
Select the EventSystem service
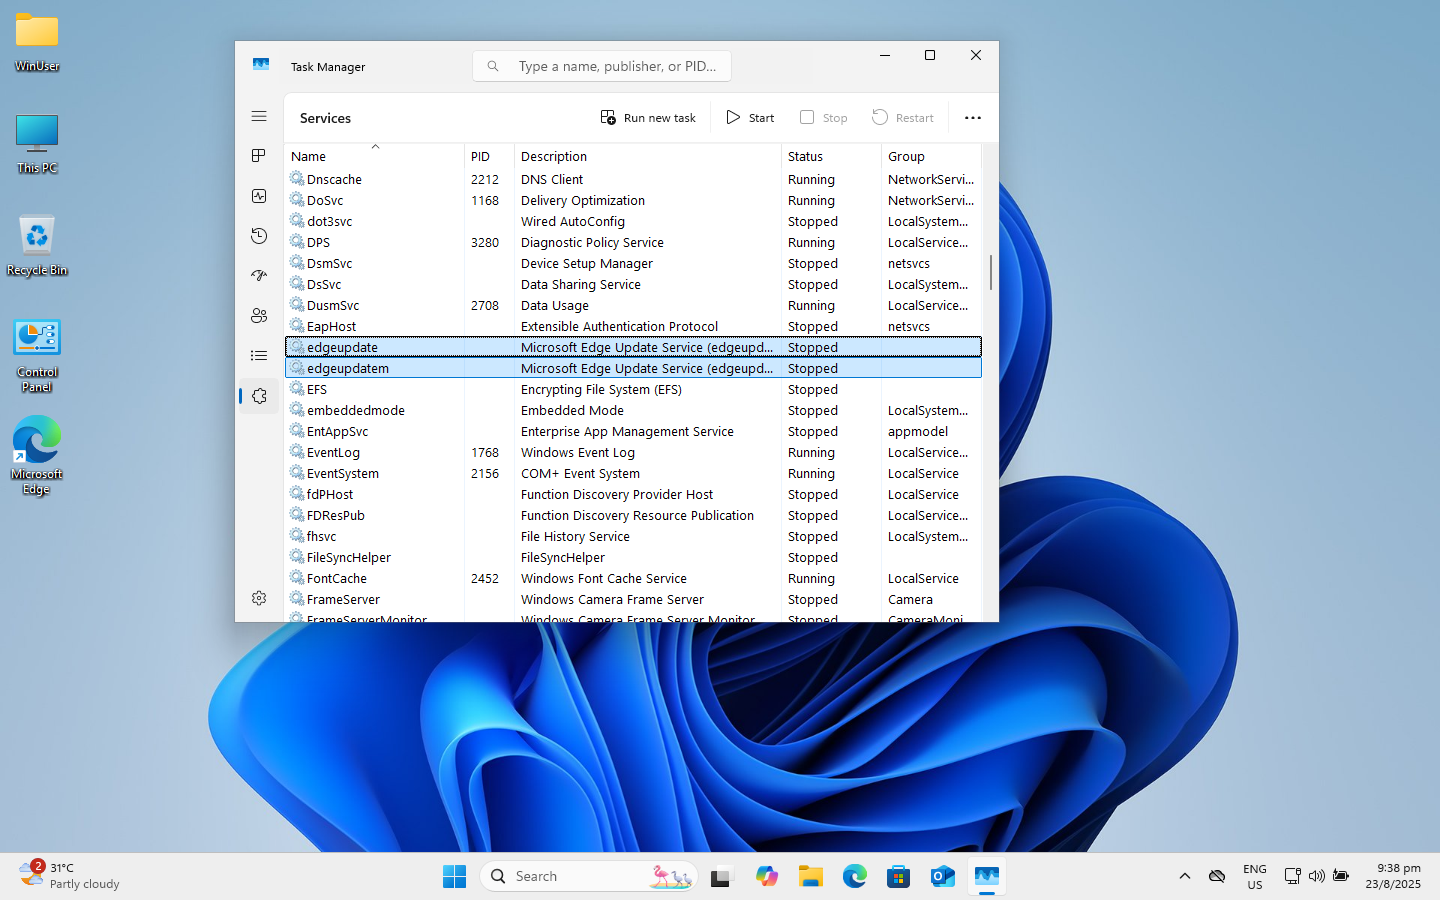click(633, 473)
